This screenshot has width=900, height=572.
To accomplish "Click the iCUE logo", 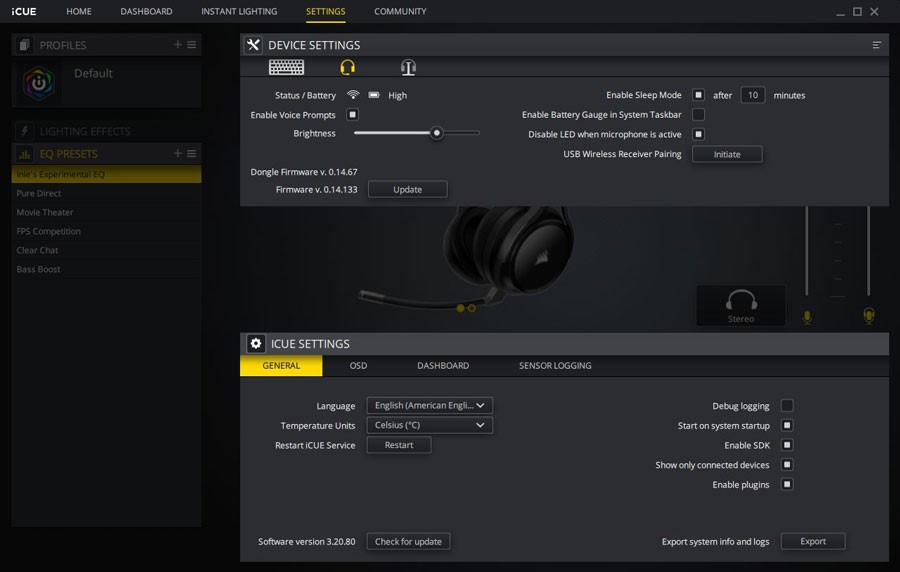I will pos(24,11).
